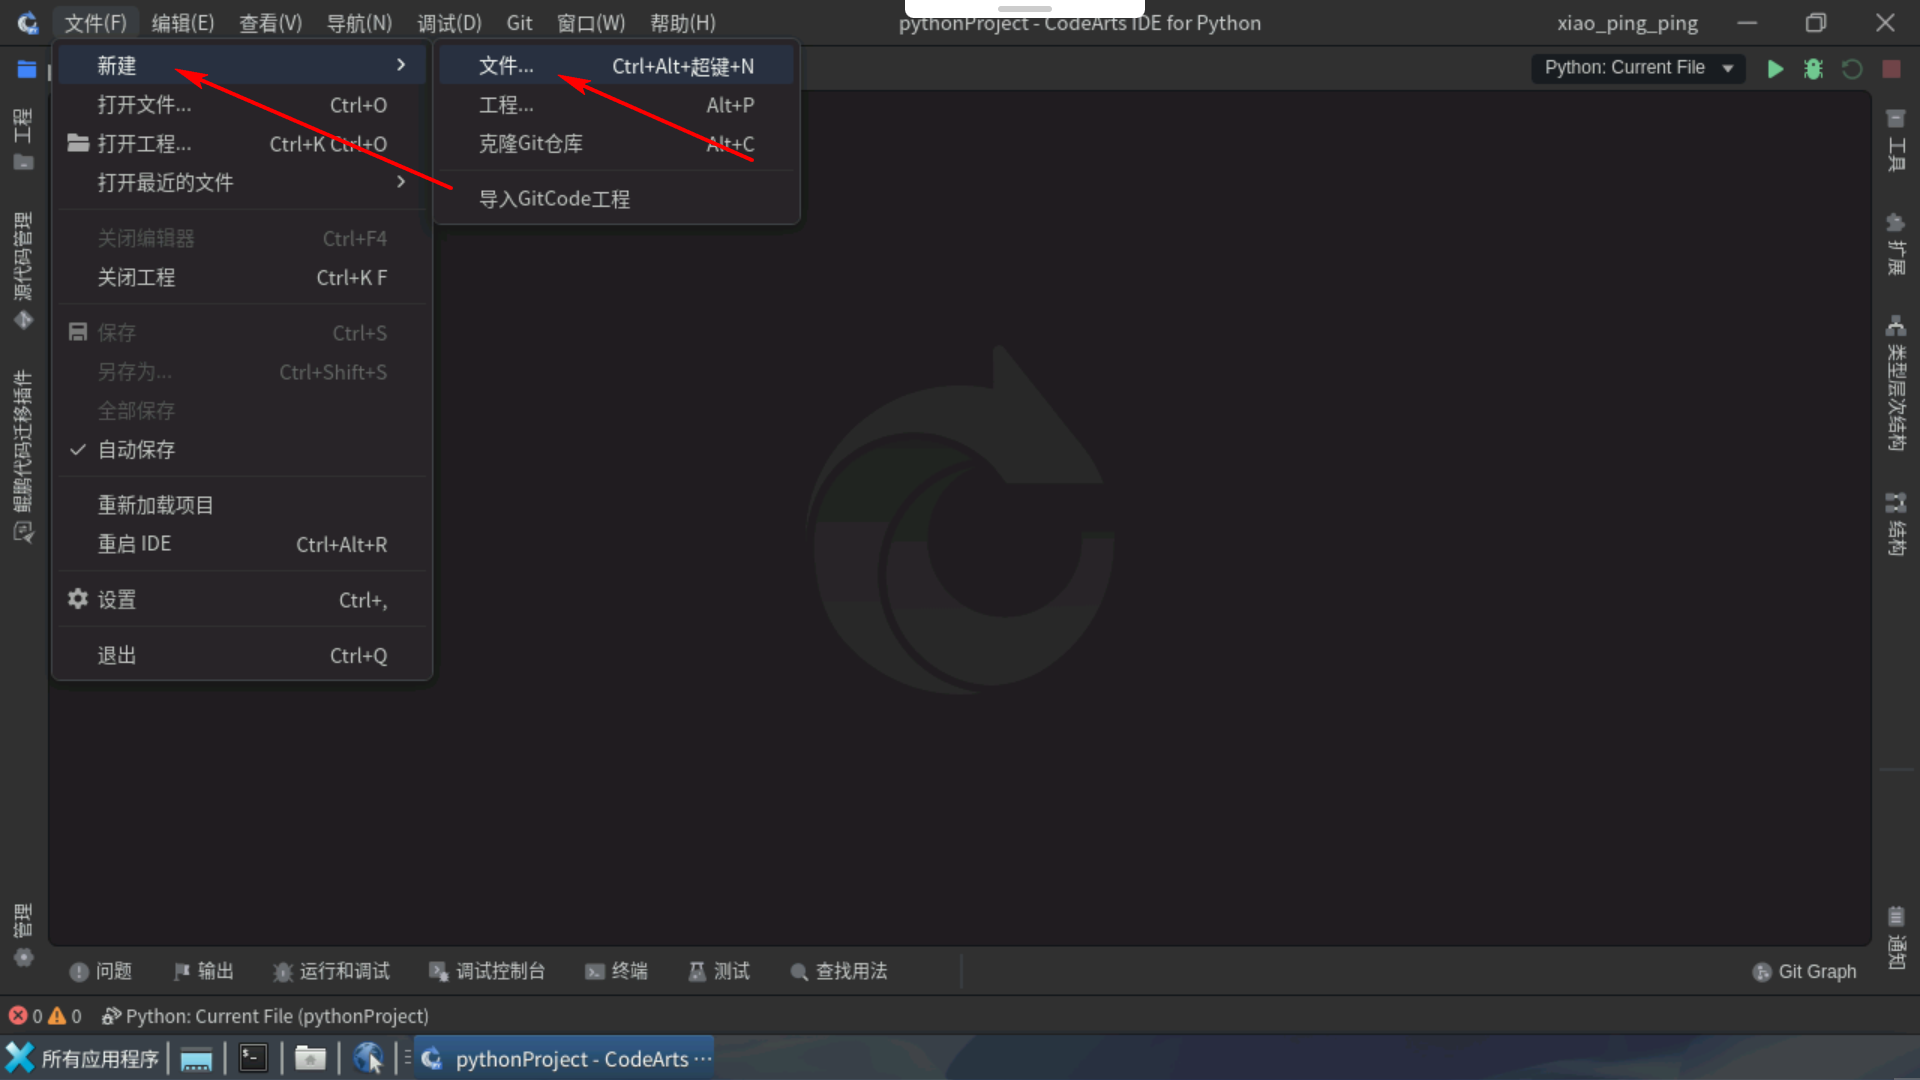The width and height of the screenshot is (1920, 1080).
Task: Open the Git menu
Action: (x=519, y=22)
